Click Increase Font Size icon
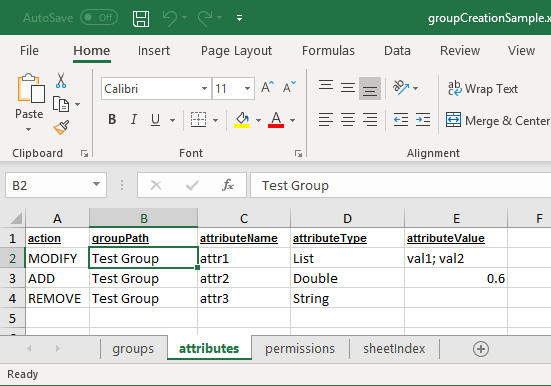 tap(267, 87)
